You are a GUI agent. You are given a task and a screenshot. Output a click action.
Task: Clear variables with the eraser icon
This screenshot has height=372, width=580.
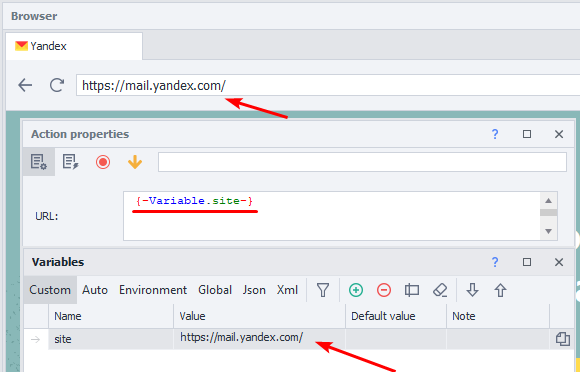(440, 290)
